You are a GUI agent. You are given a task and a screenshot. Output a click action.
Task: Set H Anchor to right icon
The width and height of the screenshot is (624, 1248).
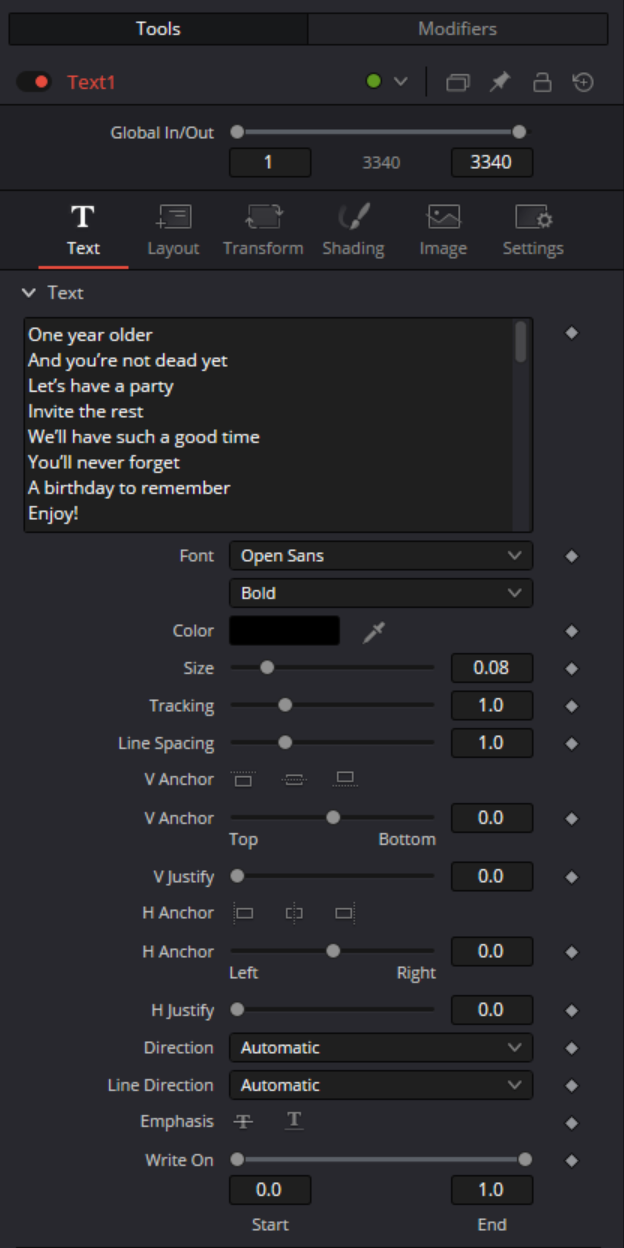[345, 913]
